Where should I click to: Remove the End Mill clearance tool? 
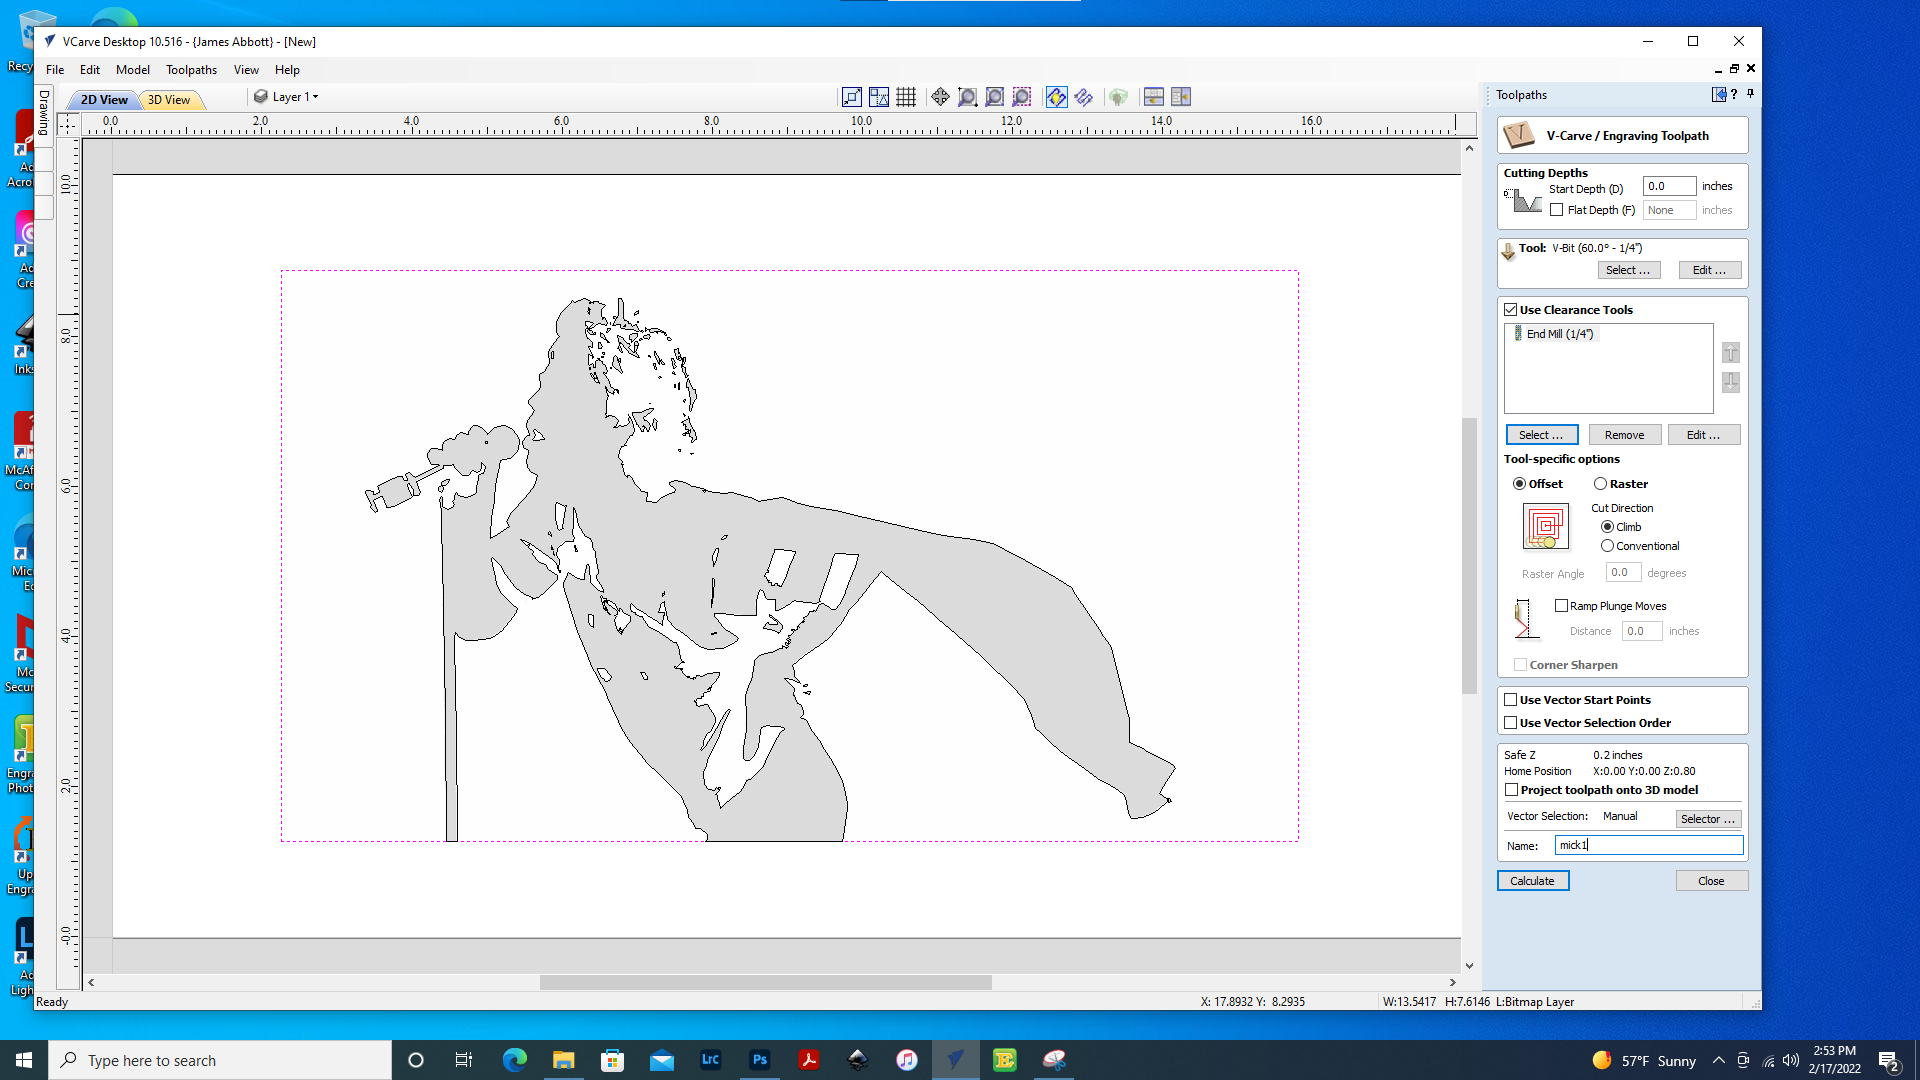pos(1624,435)
